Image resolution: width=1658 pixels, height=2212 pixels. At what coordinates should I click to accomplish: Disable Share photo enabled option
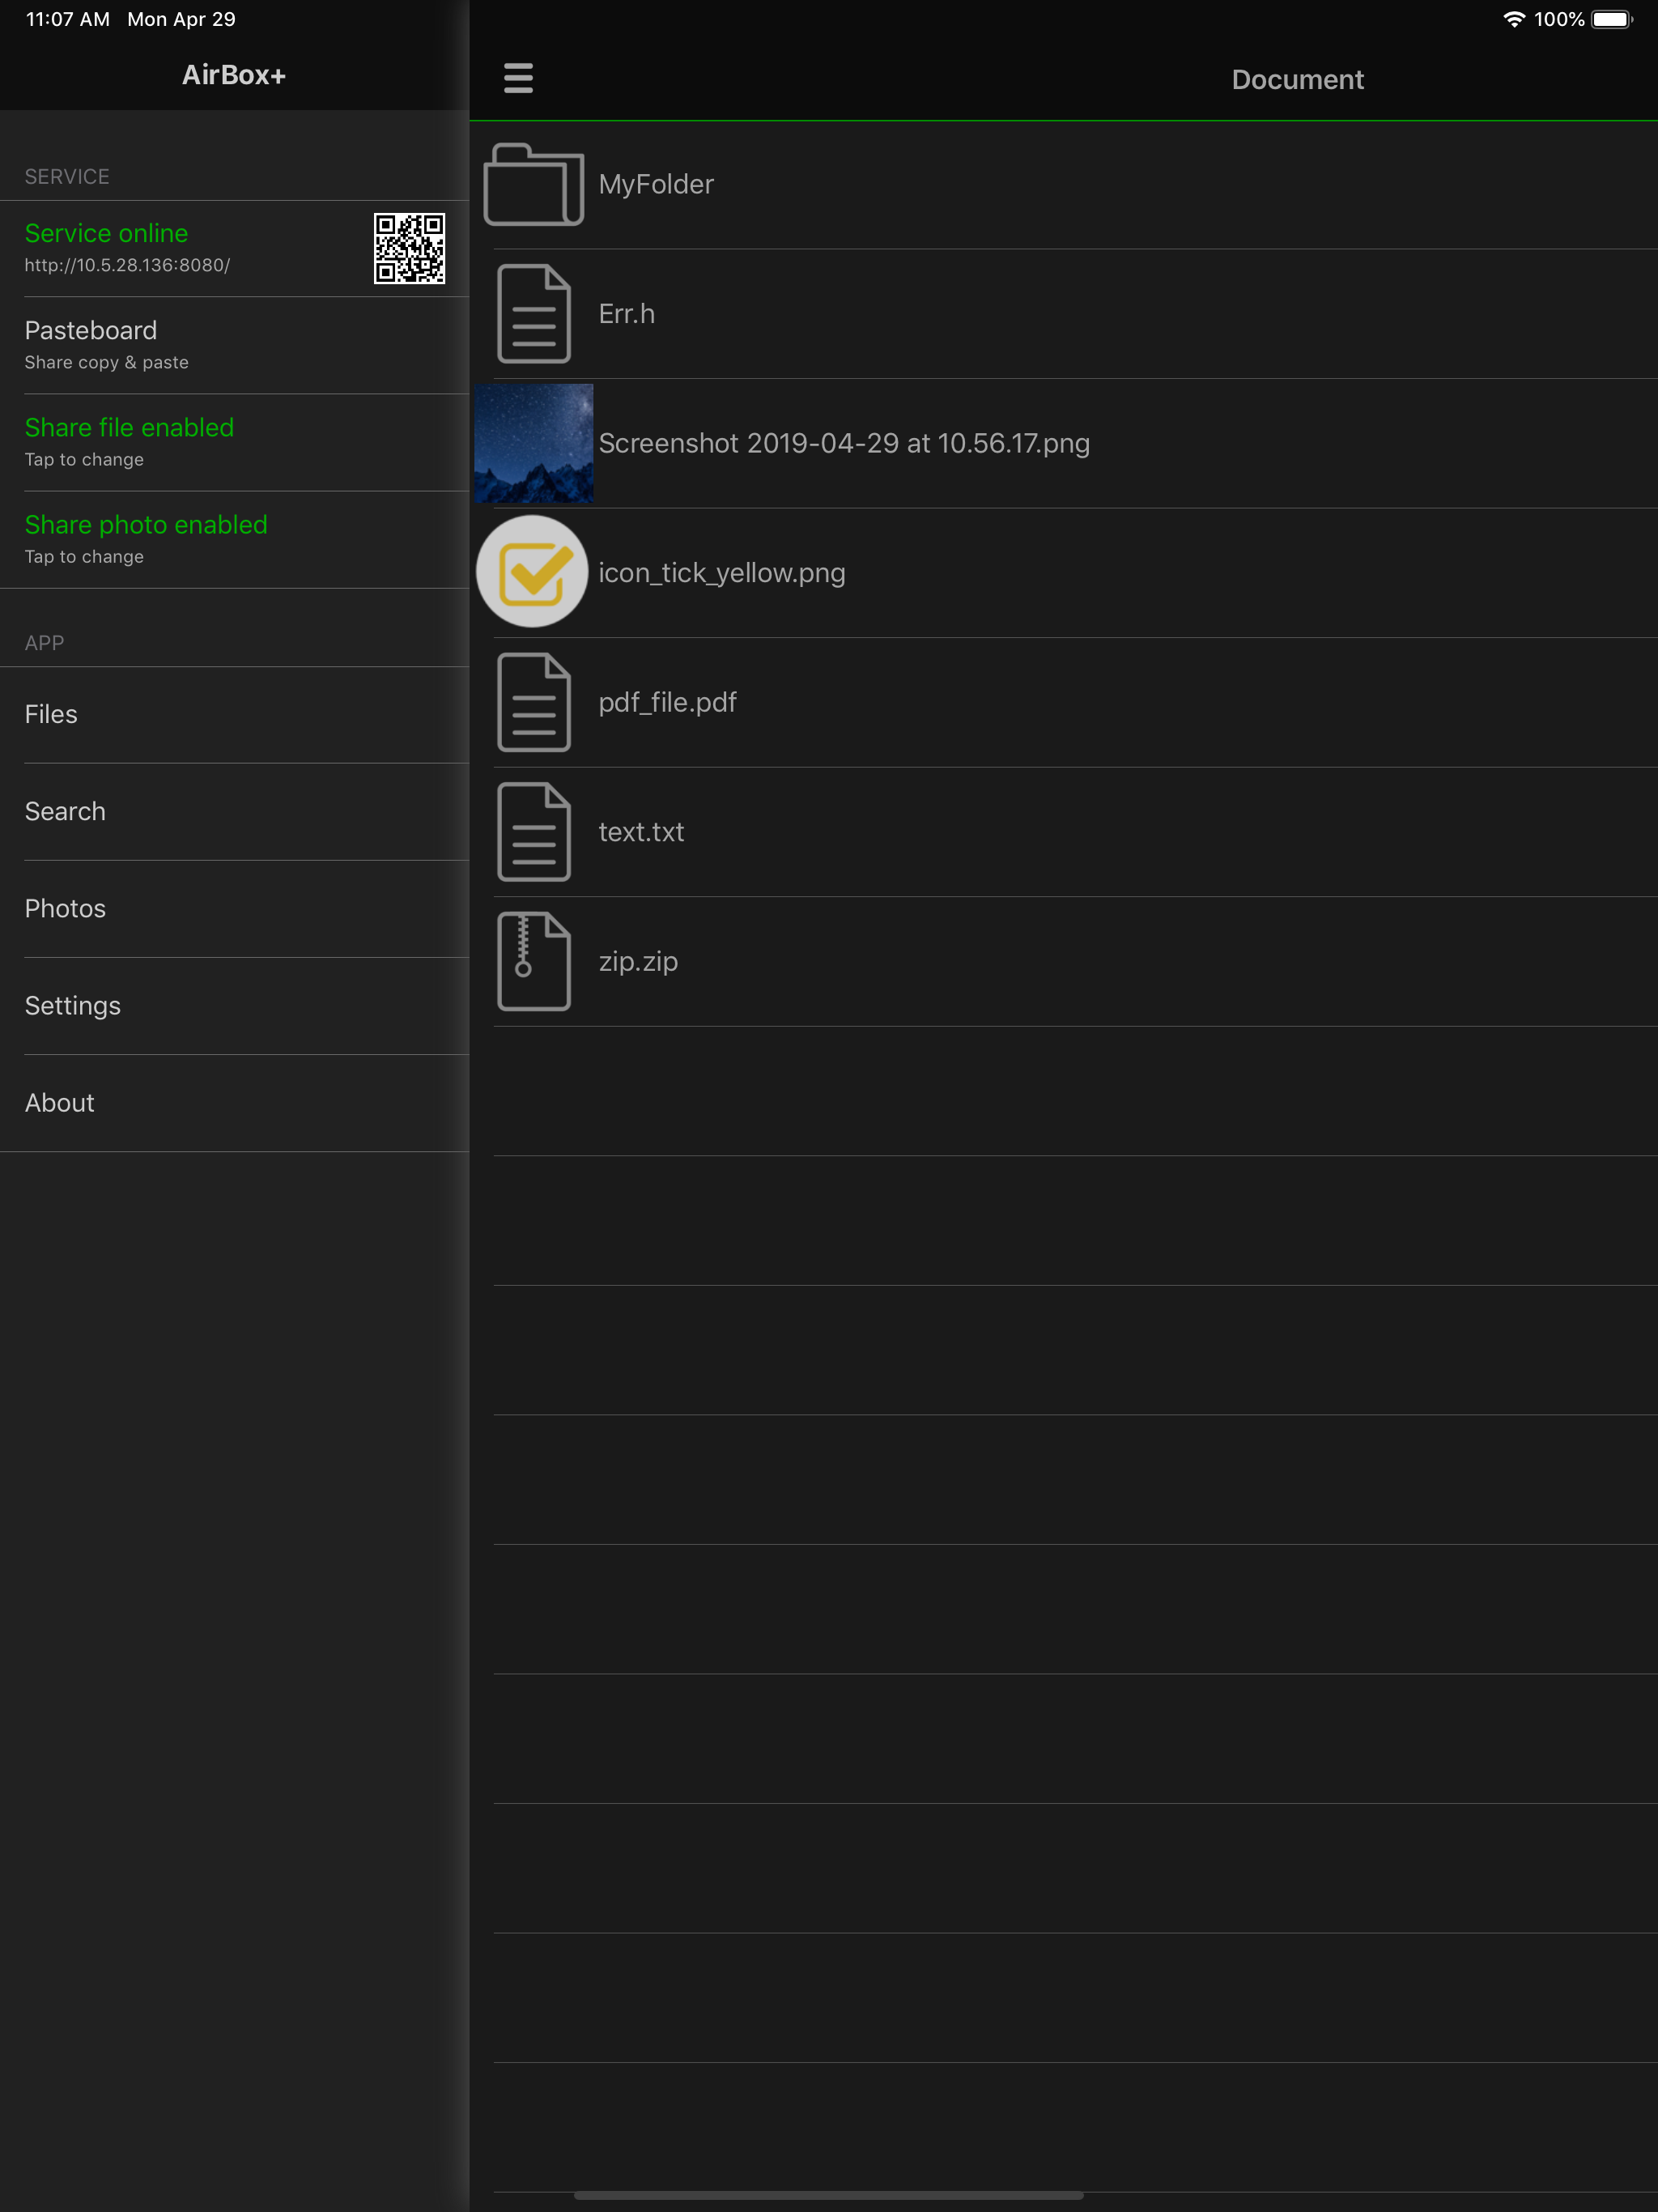click(146, 525)
